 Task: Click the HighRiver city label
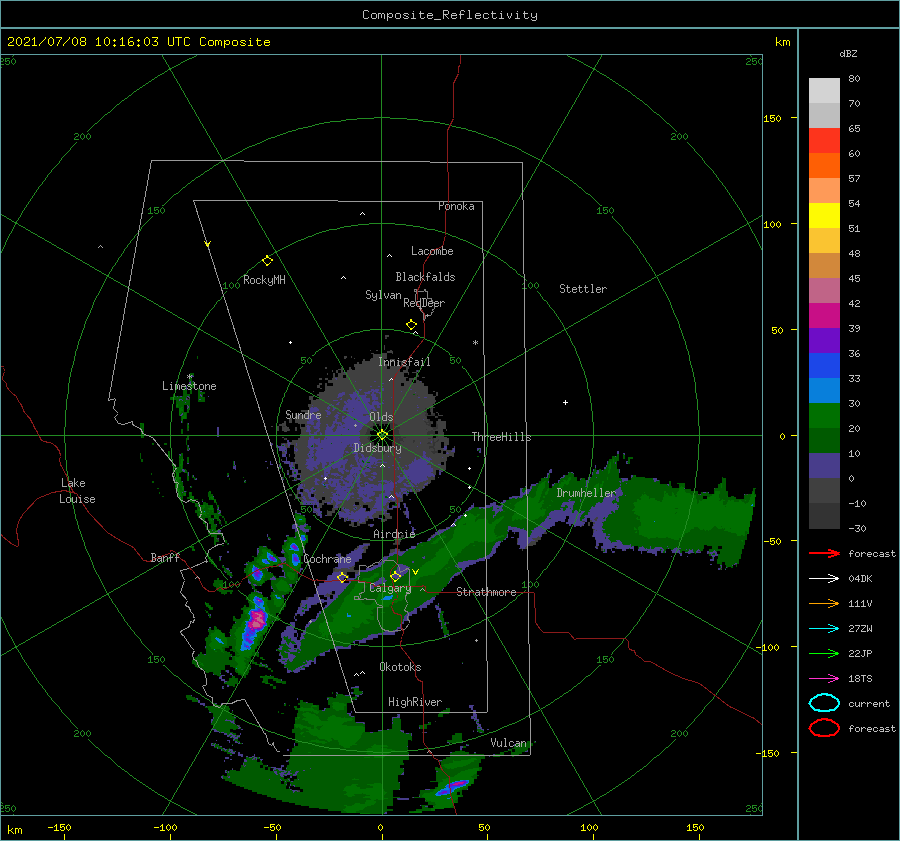tap(414, 702)
